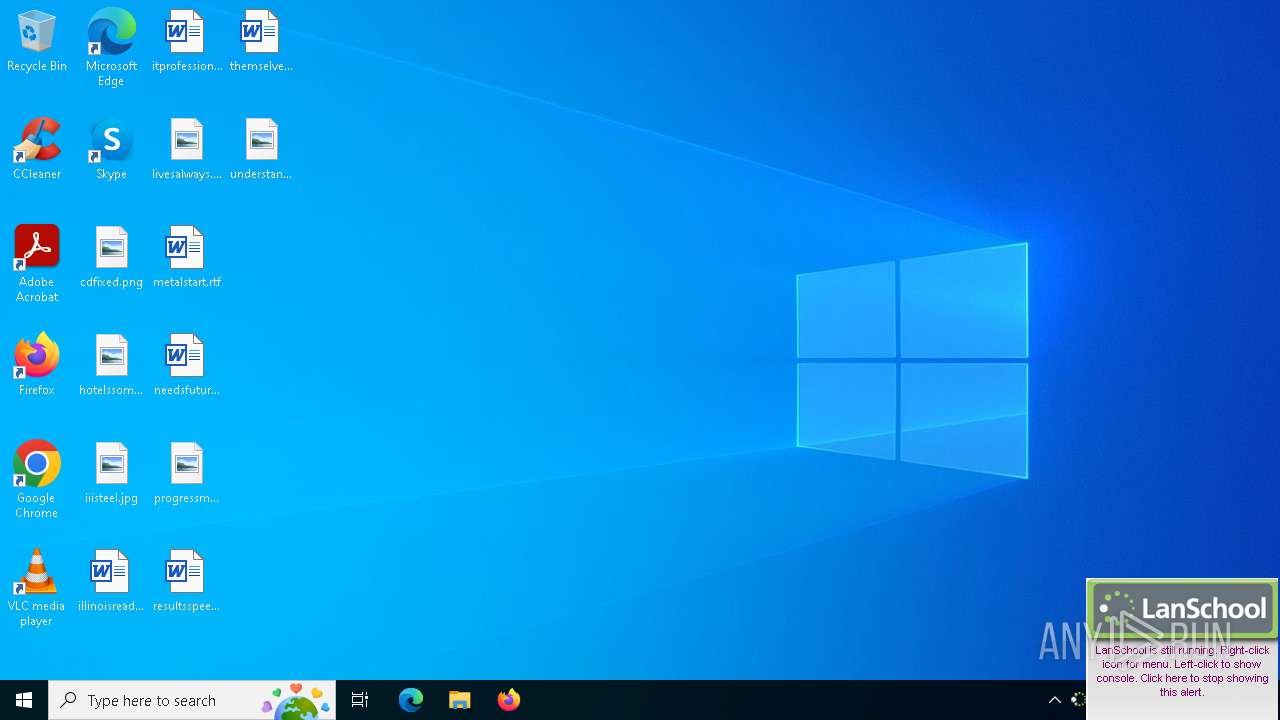This screenshot has width=1280, height=720.
Task: Select the needsfutur Word document icon
Action: [x=187, y=366]
